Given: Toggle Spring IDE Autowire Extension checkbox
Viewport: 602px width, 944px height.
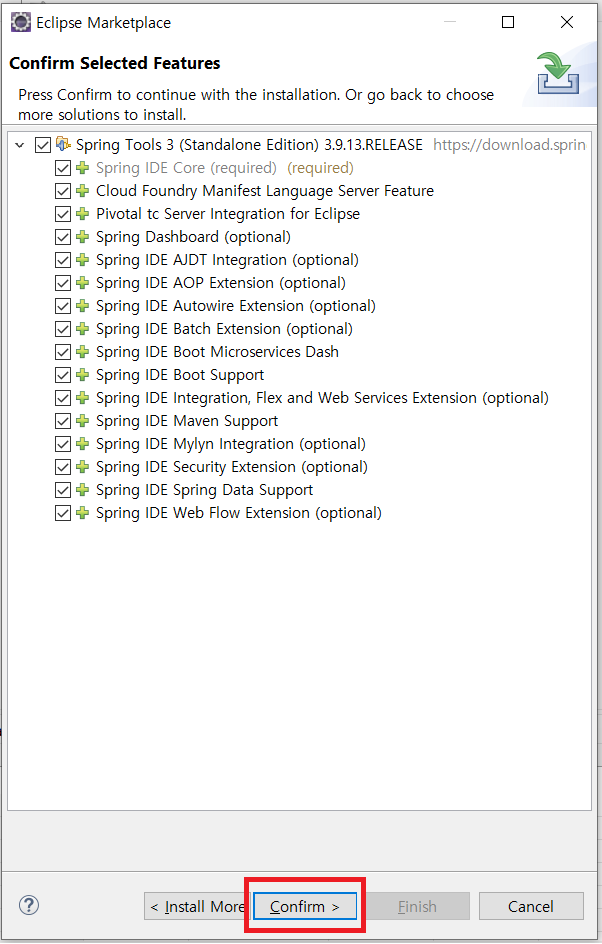Looking at the screenshot, I should [63, 306].
